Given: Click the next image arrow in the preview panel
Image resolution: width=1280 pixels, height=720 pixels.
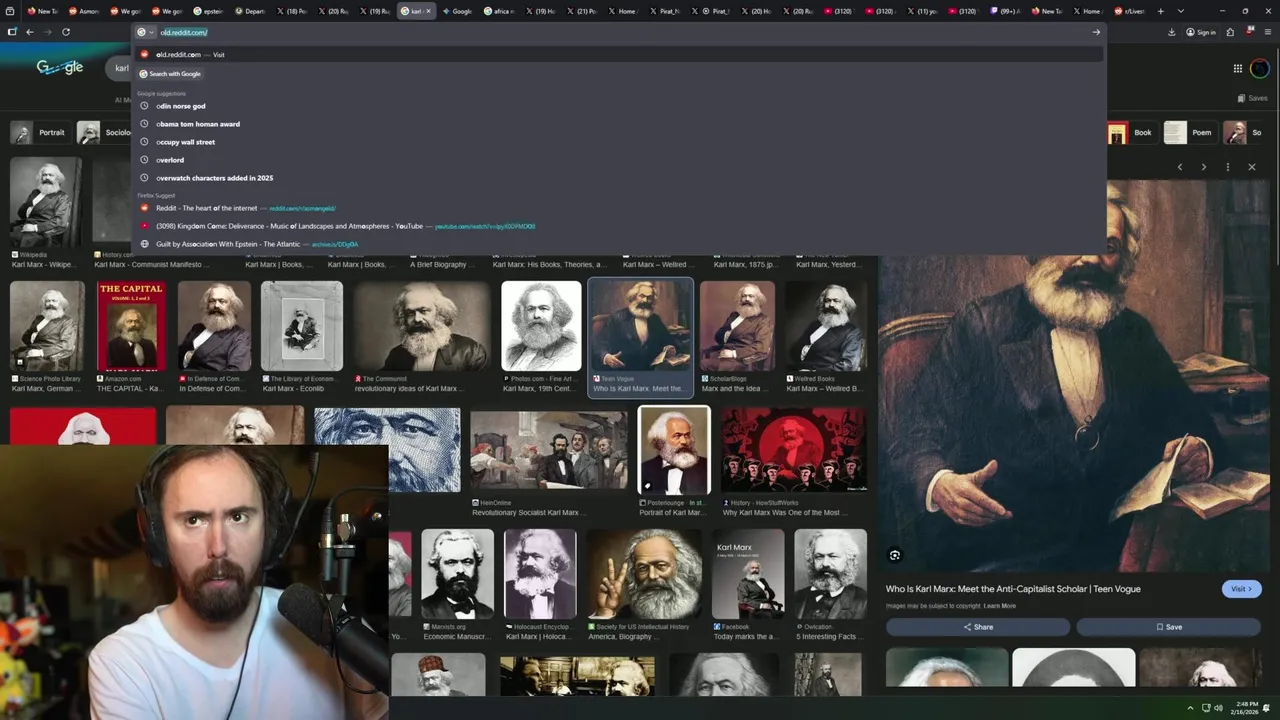Looking at the screenshot, I should 1204,167.
